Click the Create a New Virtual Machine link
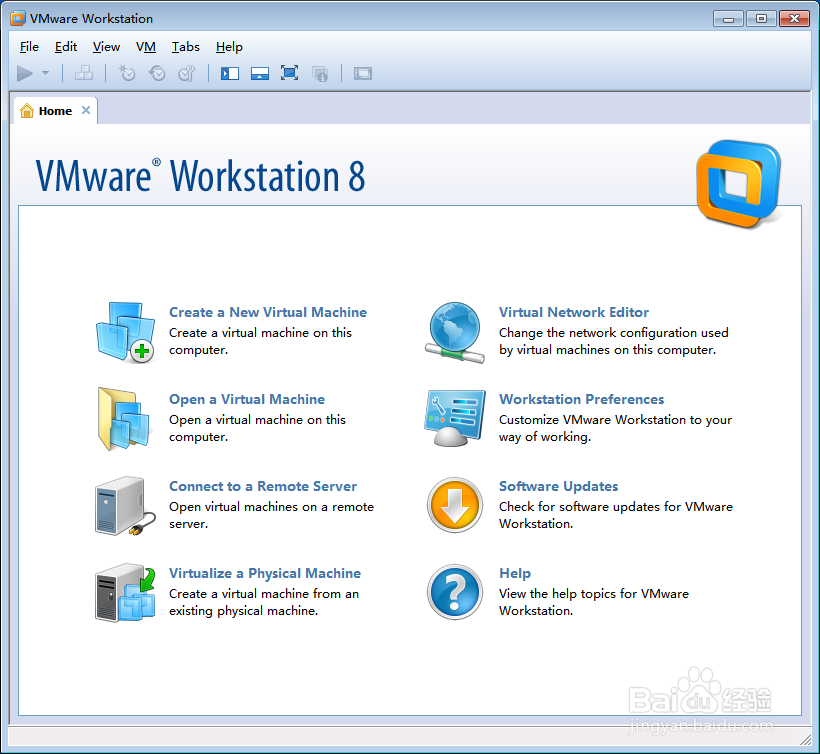The width and height of the screenshot is (820, 754). click(268, 312)
